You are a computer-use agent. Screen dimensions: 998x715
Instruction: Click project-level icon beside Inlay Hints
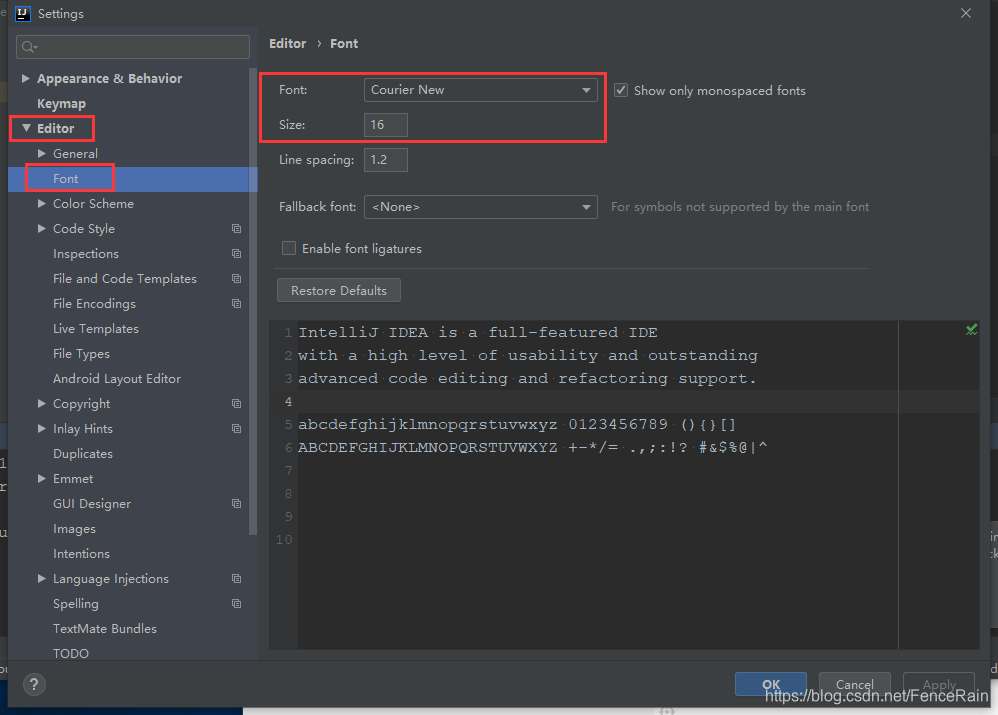coord(236,428)
